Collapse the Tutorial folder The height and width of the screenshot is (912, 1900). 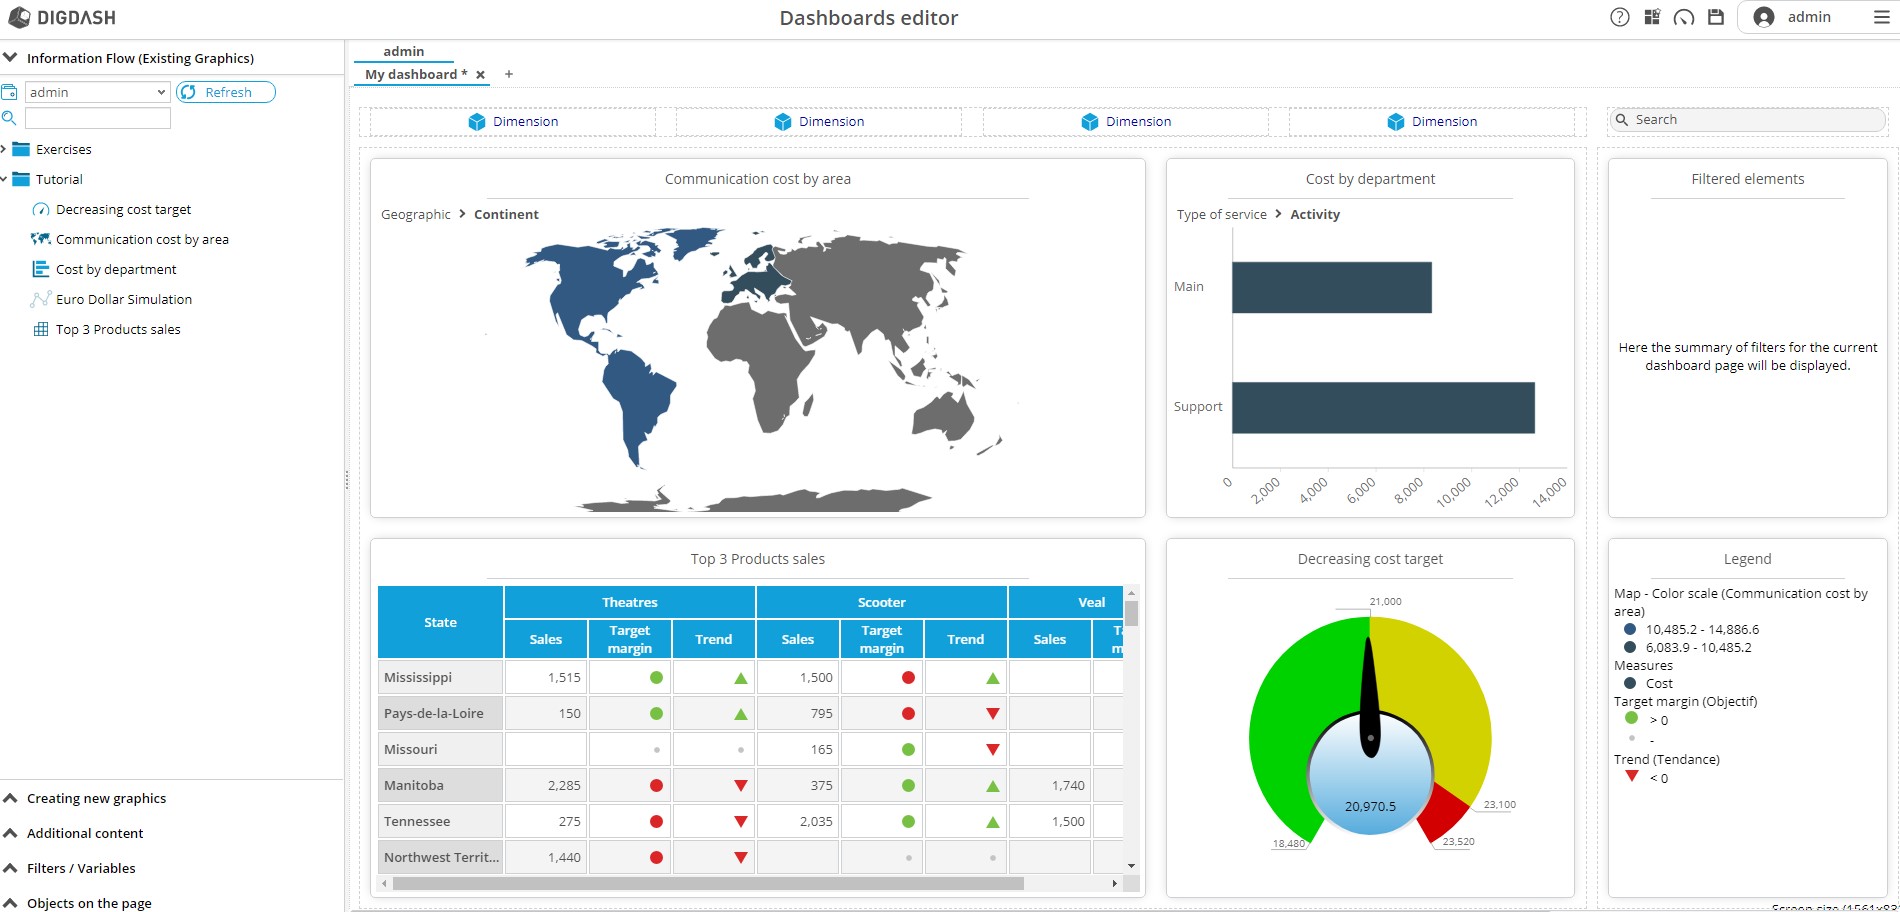(4, 179)
